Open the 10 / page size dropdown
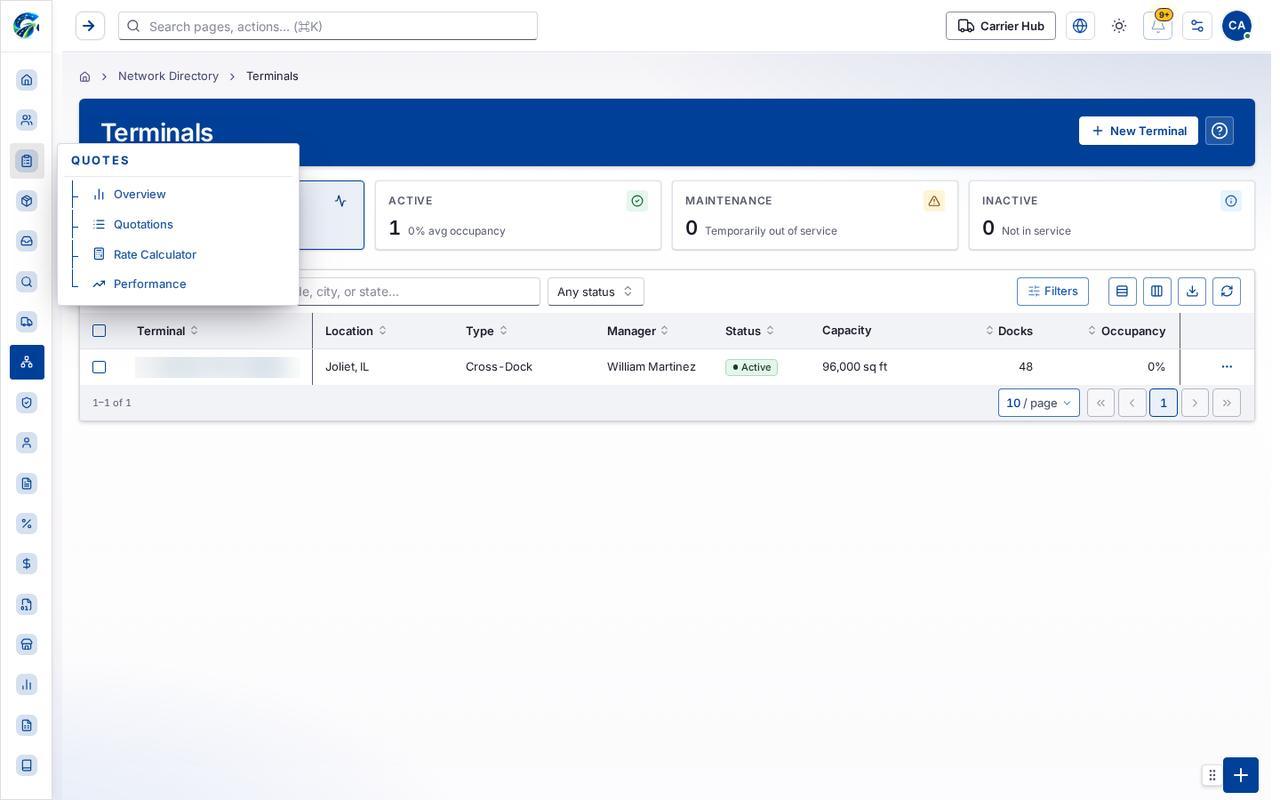 point(1039,403)
